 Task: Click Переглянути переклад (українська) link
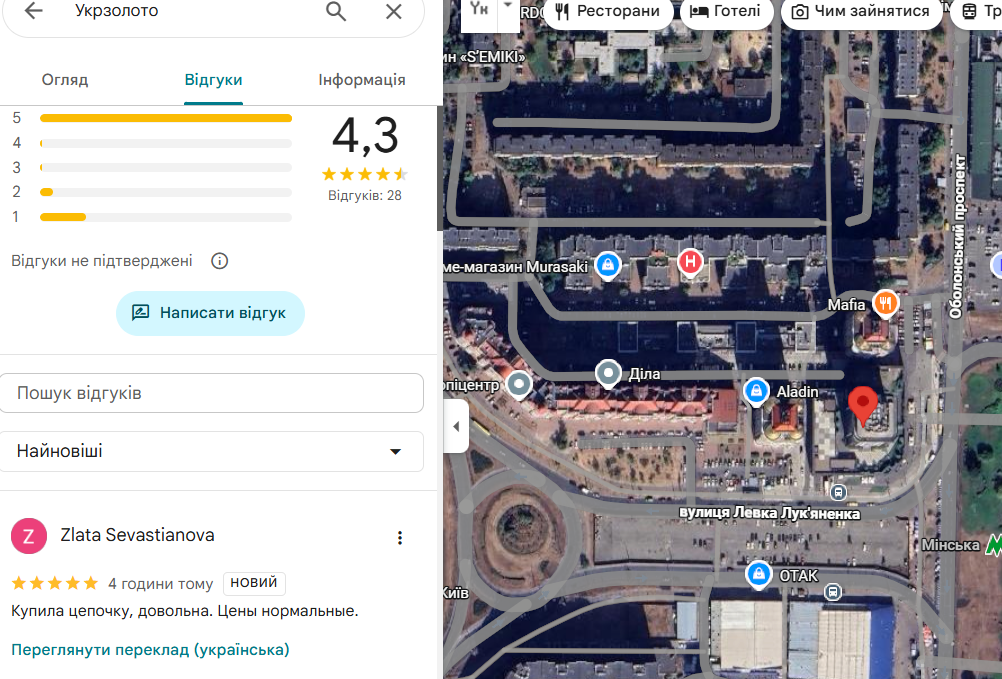click(150, 650)
